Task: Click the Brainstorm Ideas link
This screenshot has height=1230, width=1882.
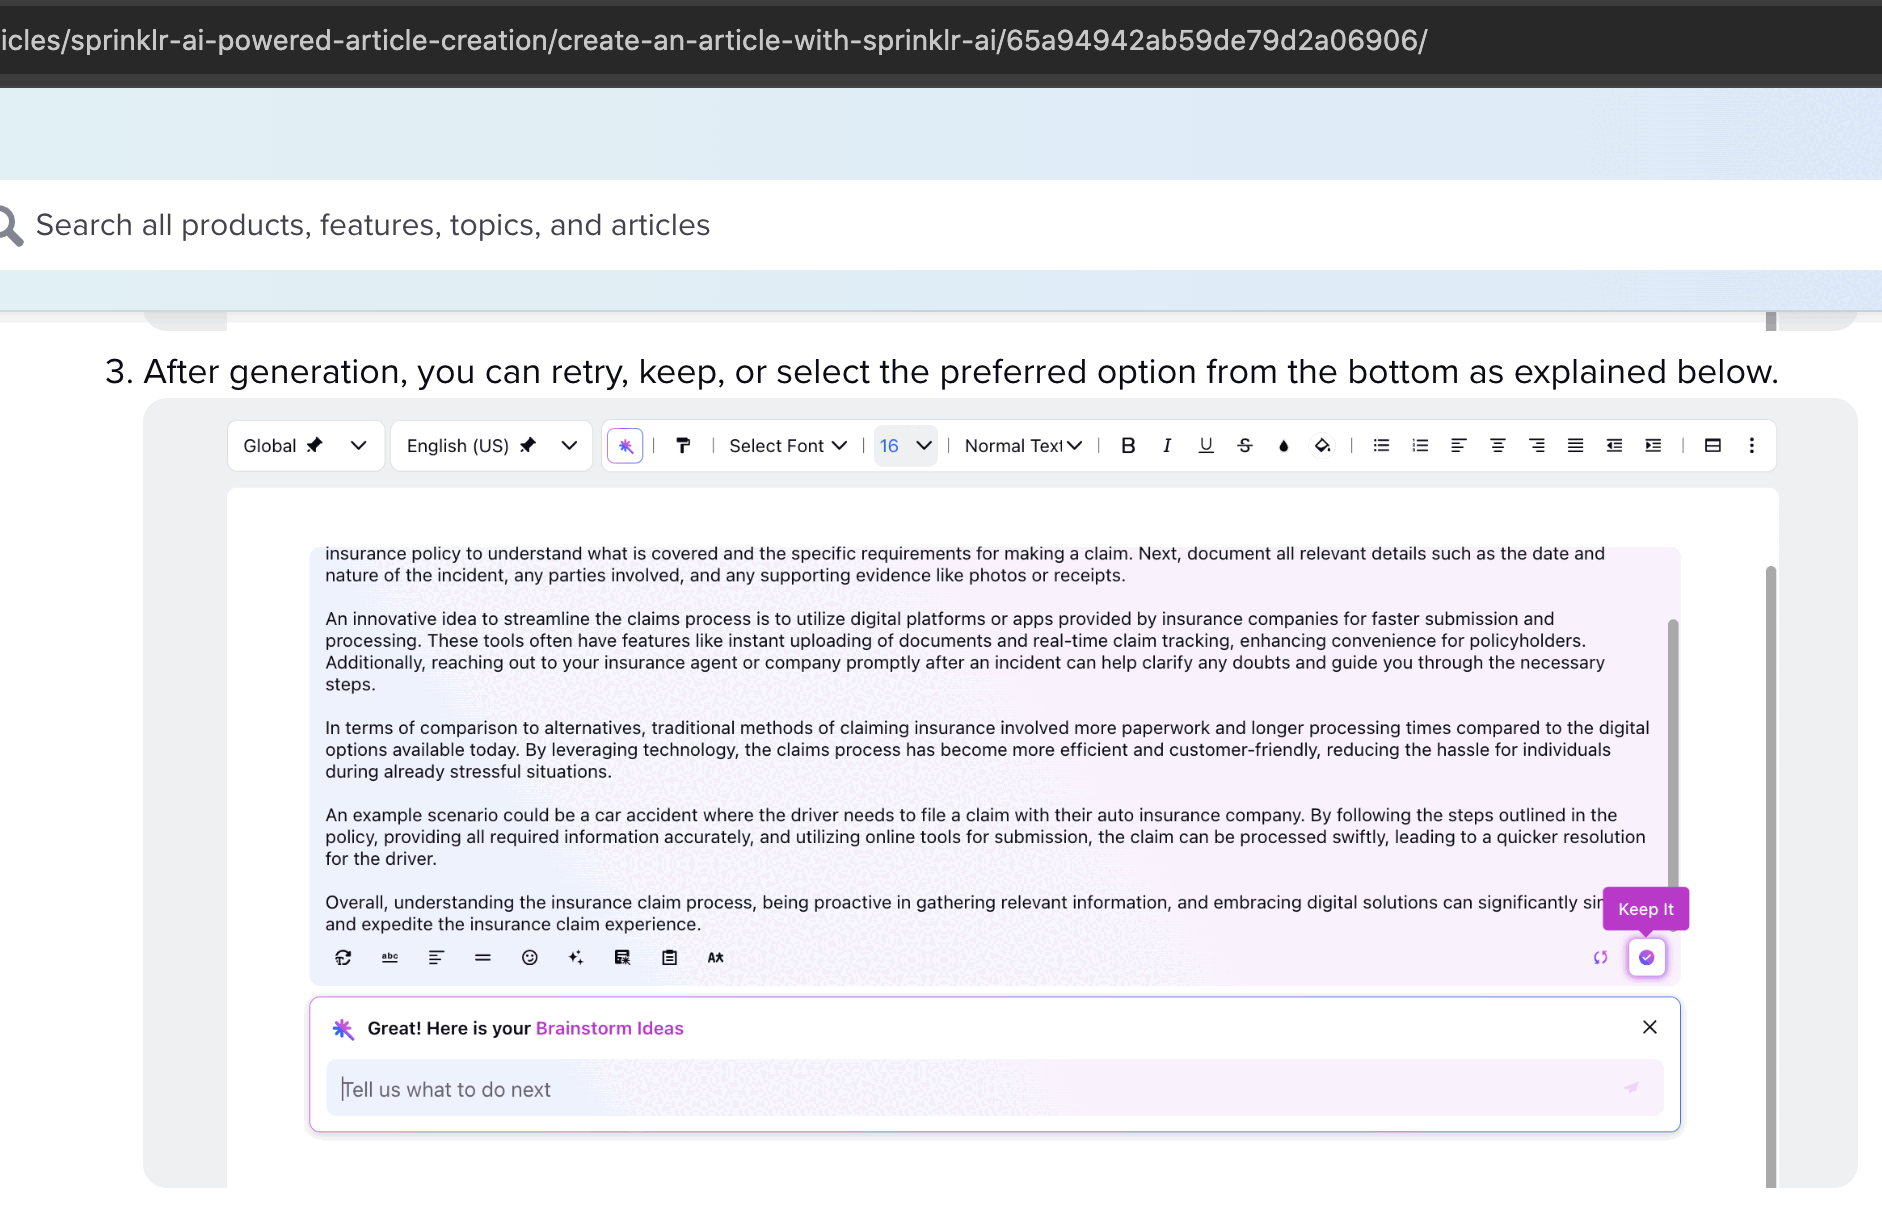Action: (610, 1028)
